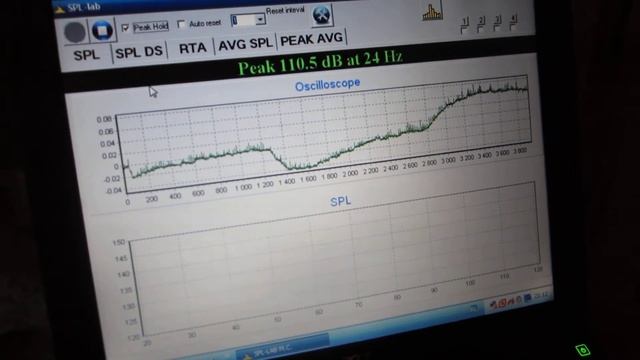Click the Peak 110.5 dB at 24 Hz readout
The width and height of the screenshot is (640, 360).
point(320,62)
